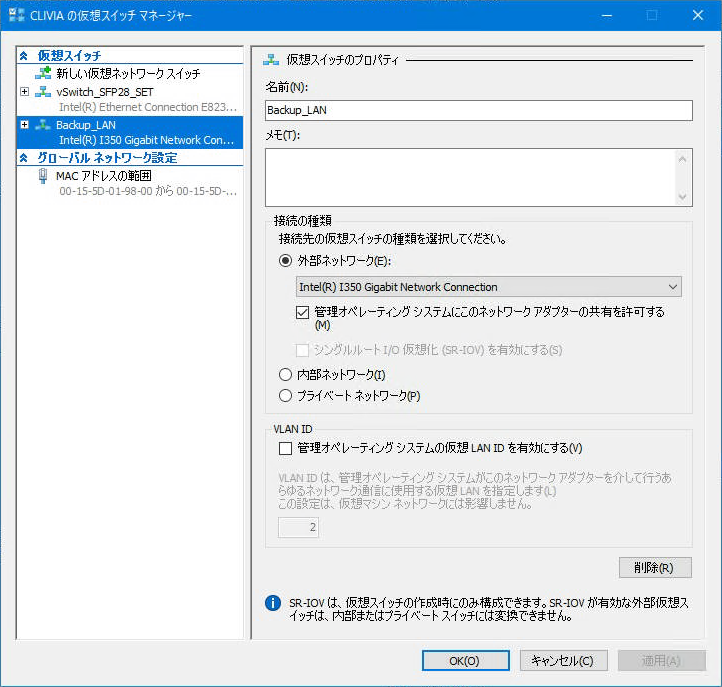Click inside the メモ text area
Screen dimensions: 722x687
(x=469, y=177)
